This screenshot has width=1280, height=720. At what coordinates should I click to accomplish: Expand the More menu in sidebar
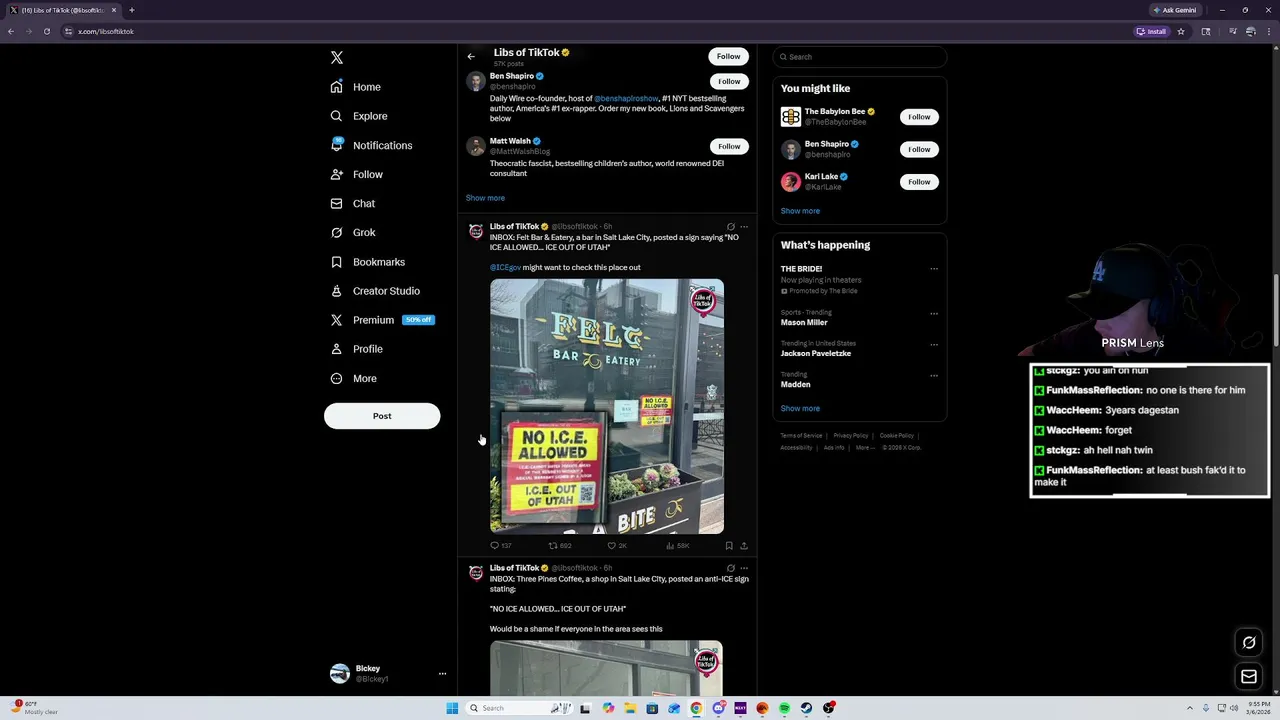coord(354,378)
